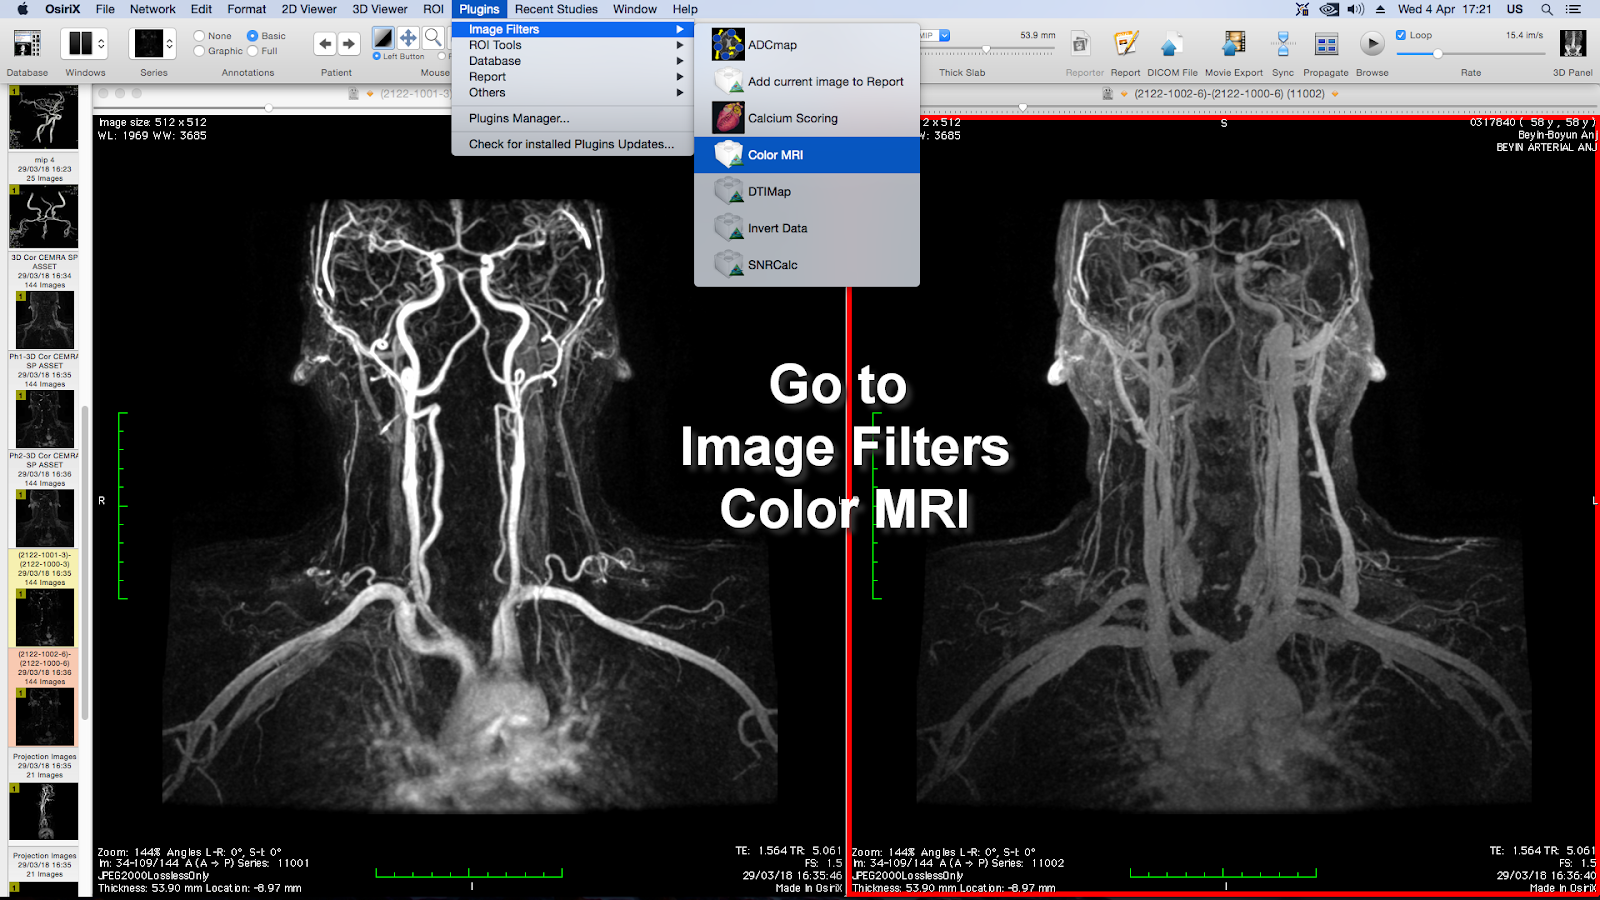Open the Movie Export tool
Viewport: 1600px width, 900px height.
[x=1233, y=45]
